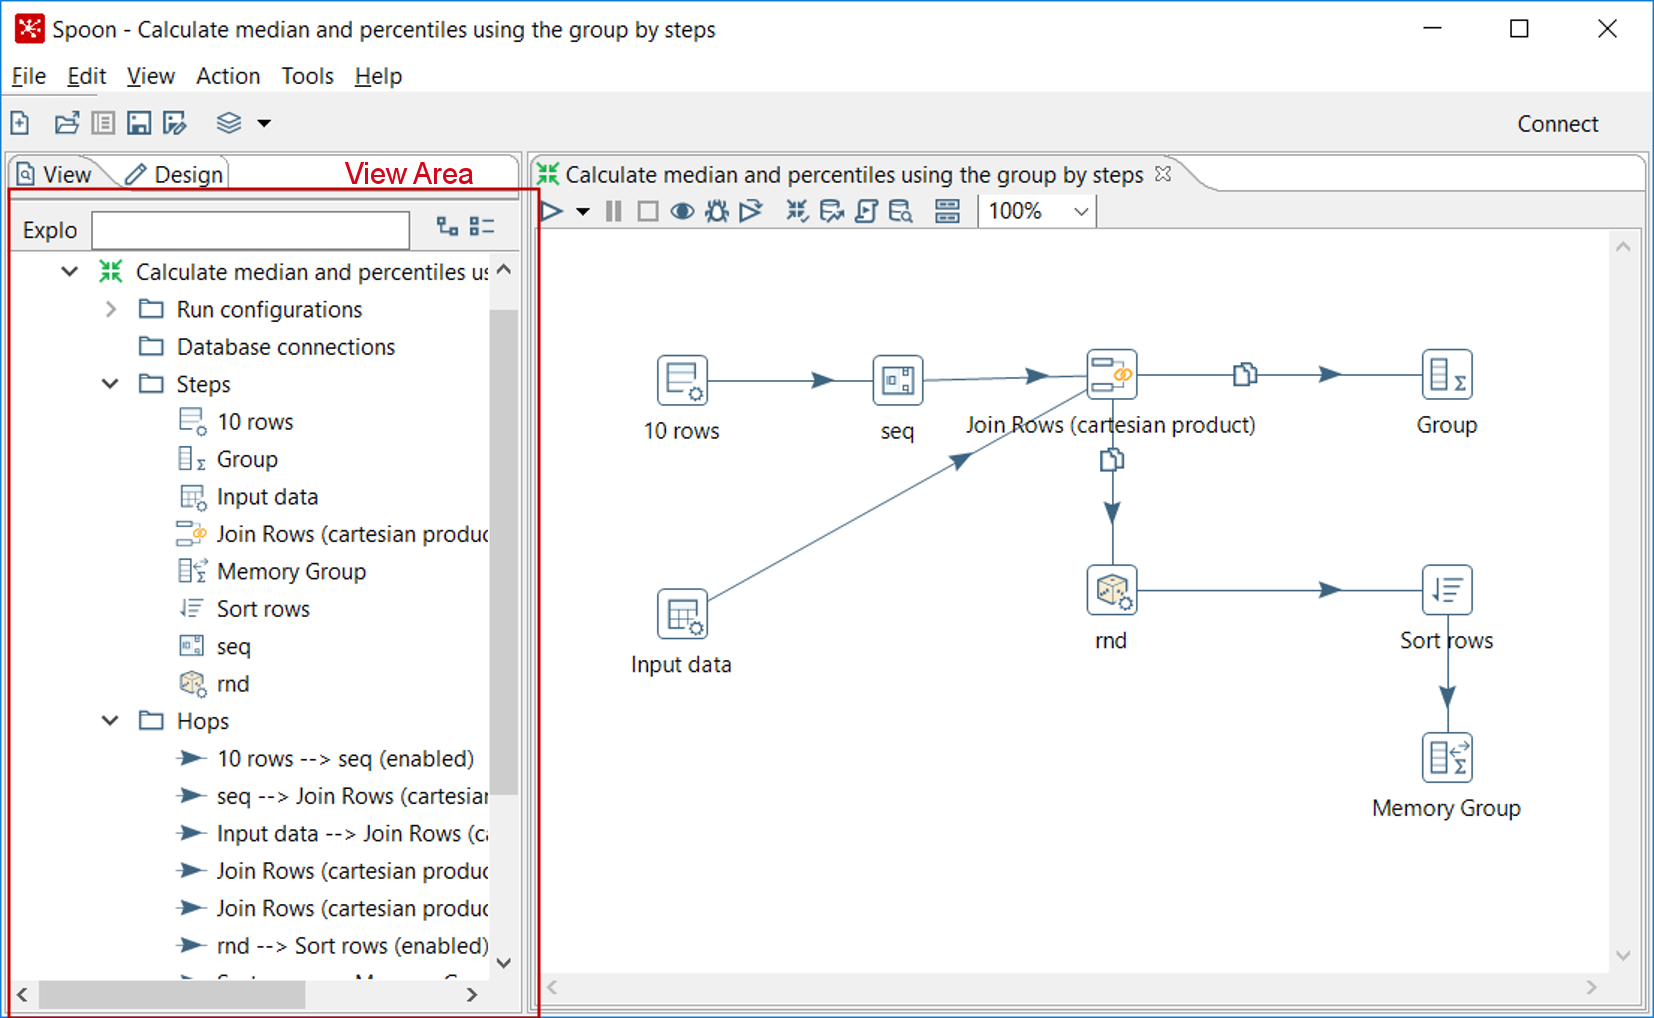
Task: Click the rnd step icon on canvas
Action: click(1111, 590)
